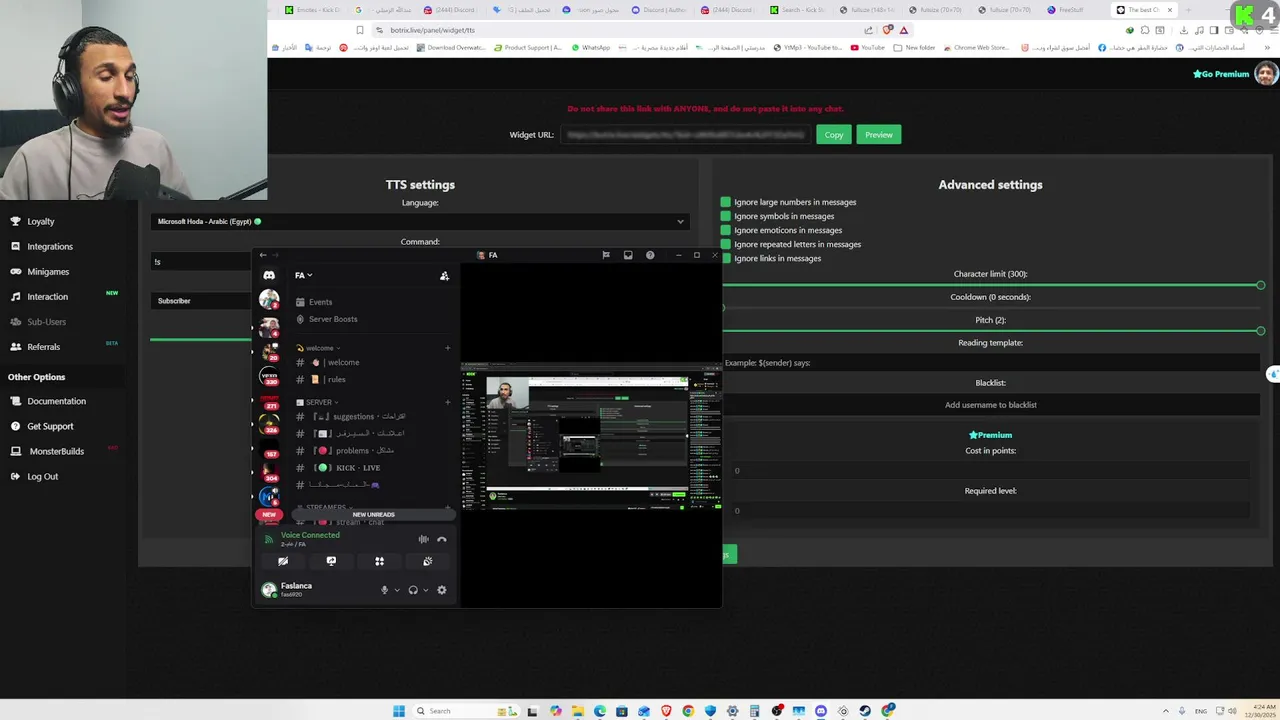Add channel to SERVER category
1280x720 pixels.
pos(447,402)
